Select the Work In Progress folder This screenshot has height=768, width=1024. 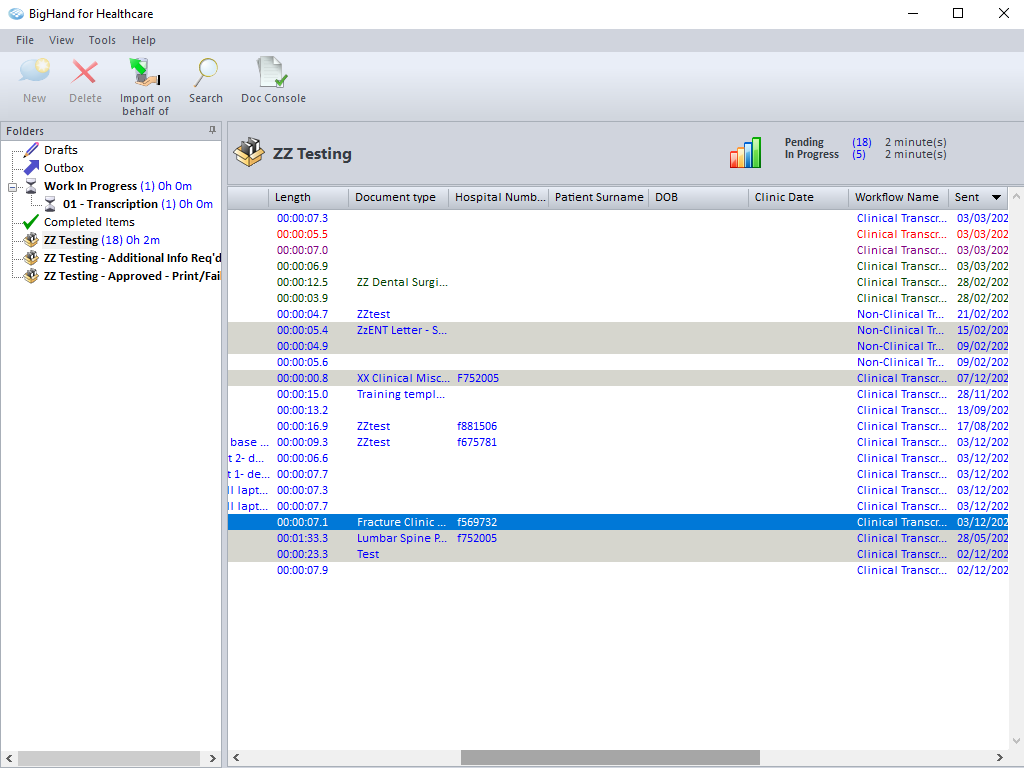click(x=118, y=186)
